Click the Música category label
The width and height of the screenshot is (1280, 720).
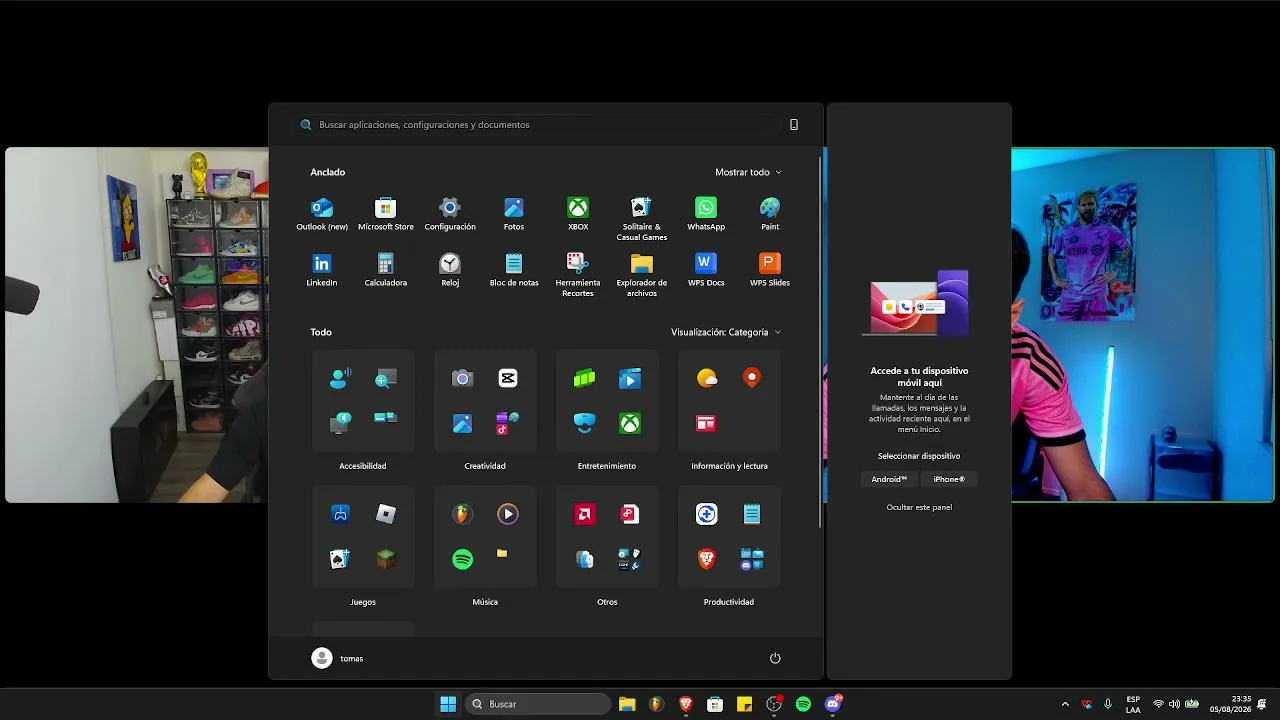[x=485, y=602]
